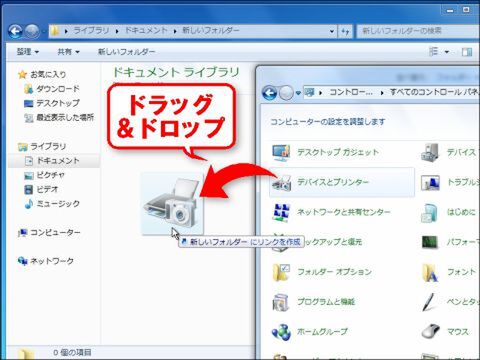Click the ライブラリ breadcrumb in the address bar

tap(91, 31)
